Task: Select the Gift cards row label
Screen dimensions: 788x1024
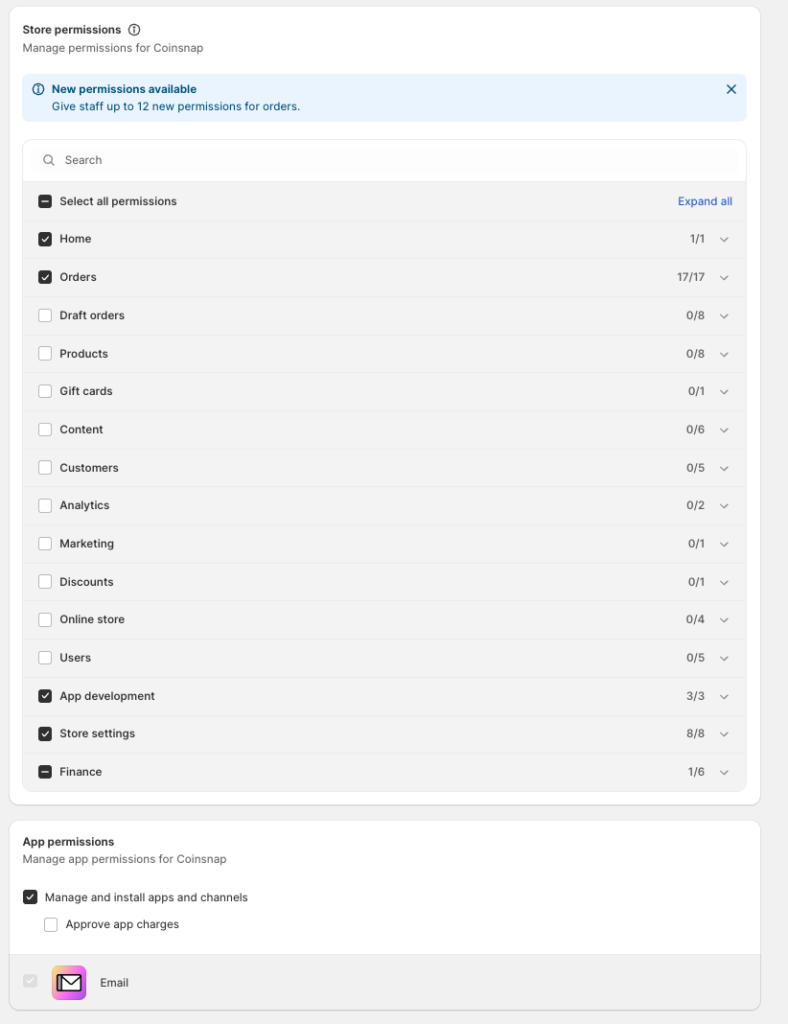Action: [x=86, y=391]
